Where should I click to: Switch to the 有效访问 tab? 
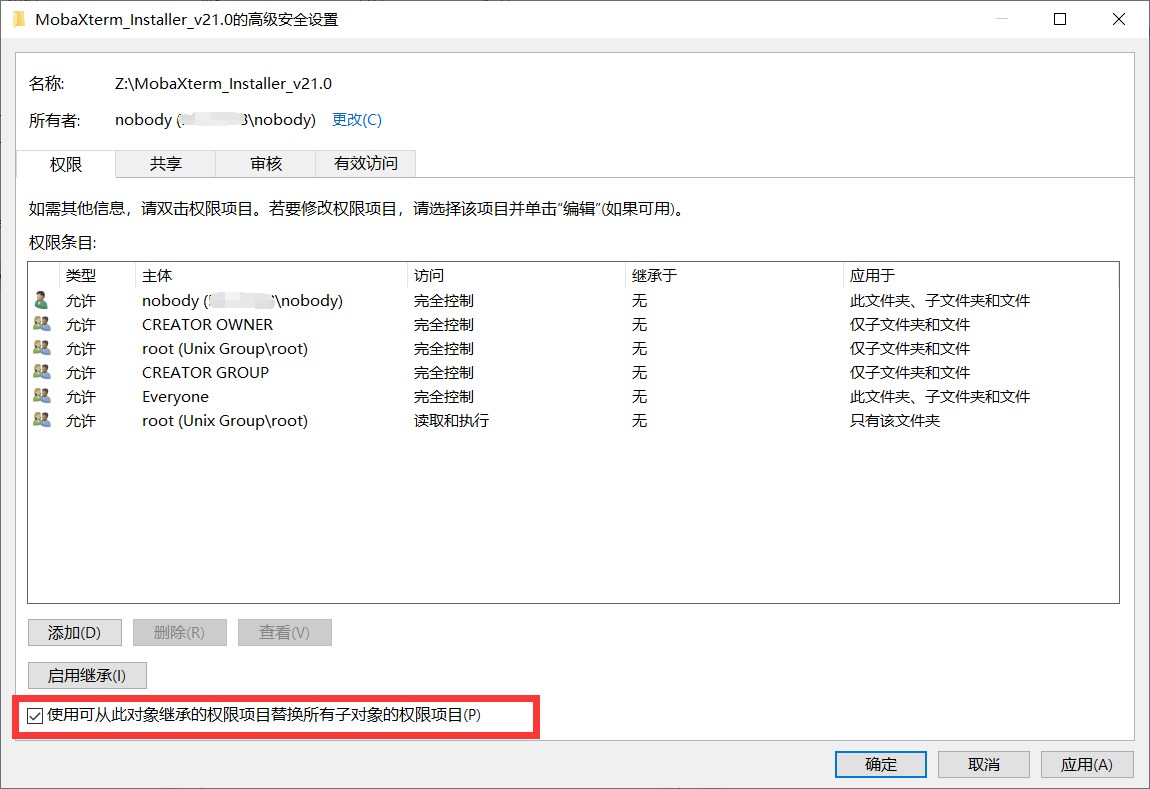pos(365,164)
